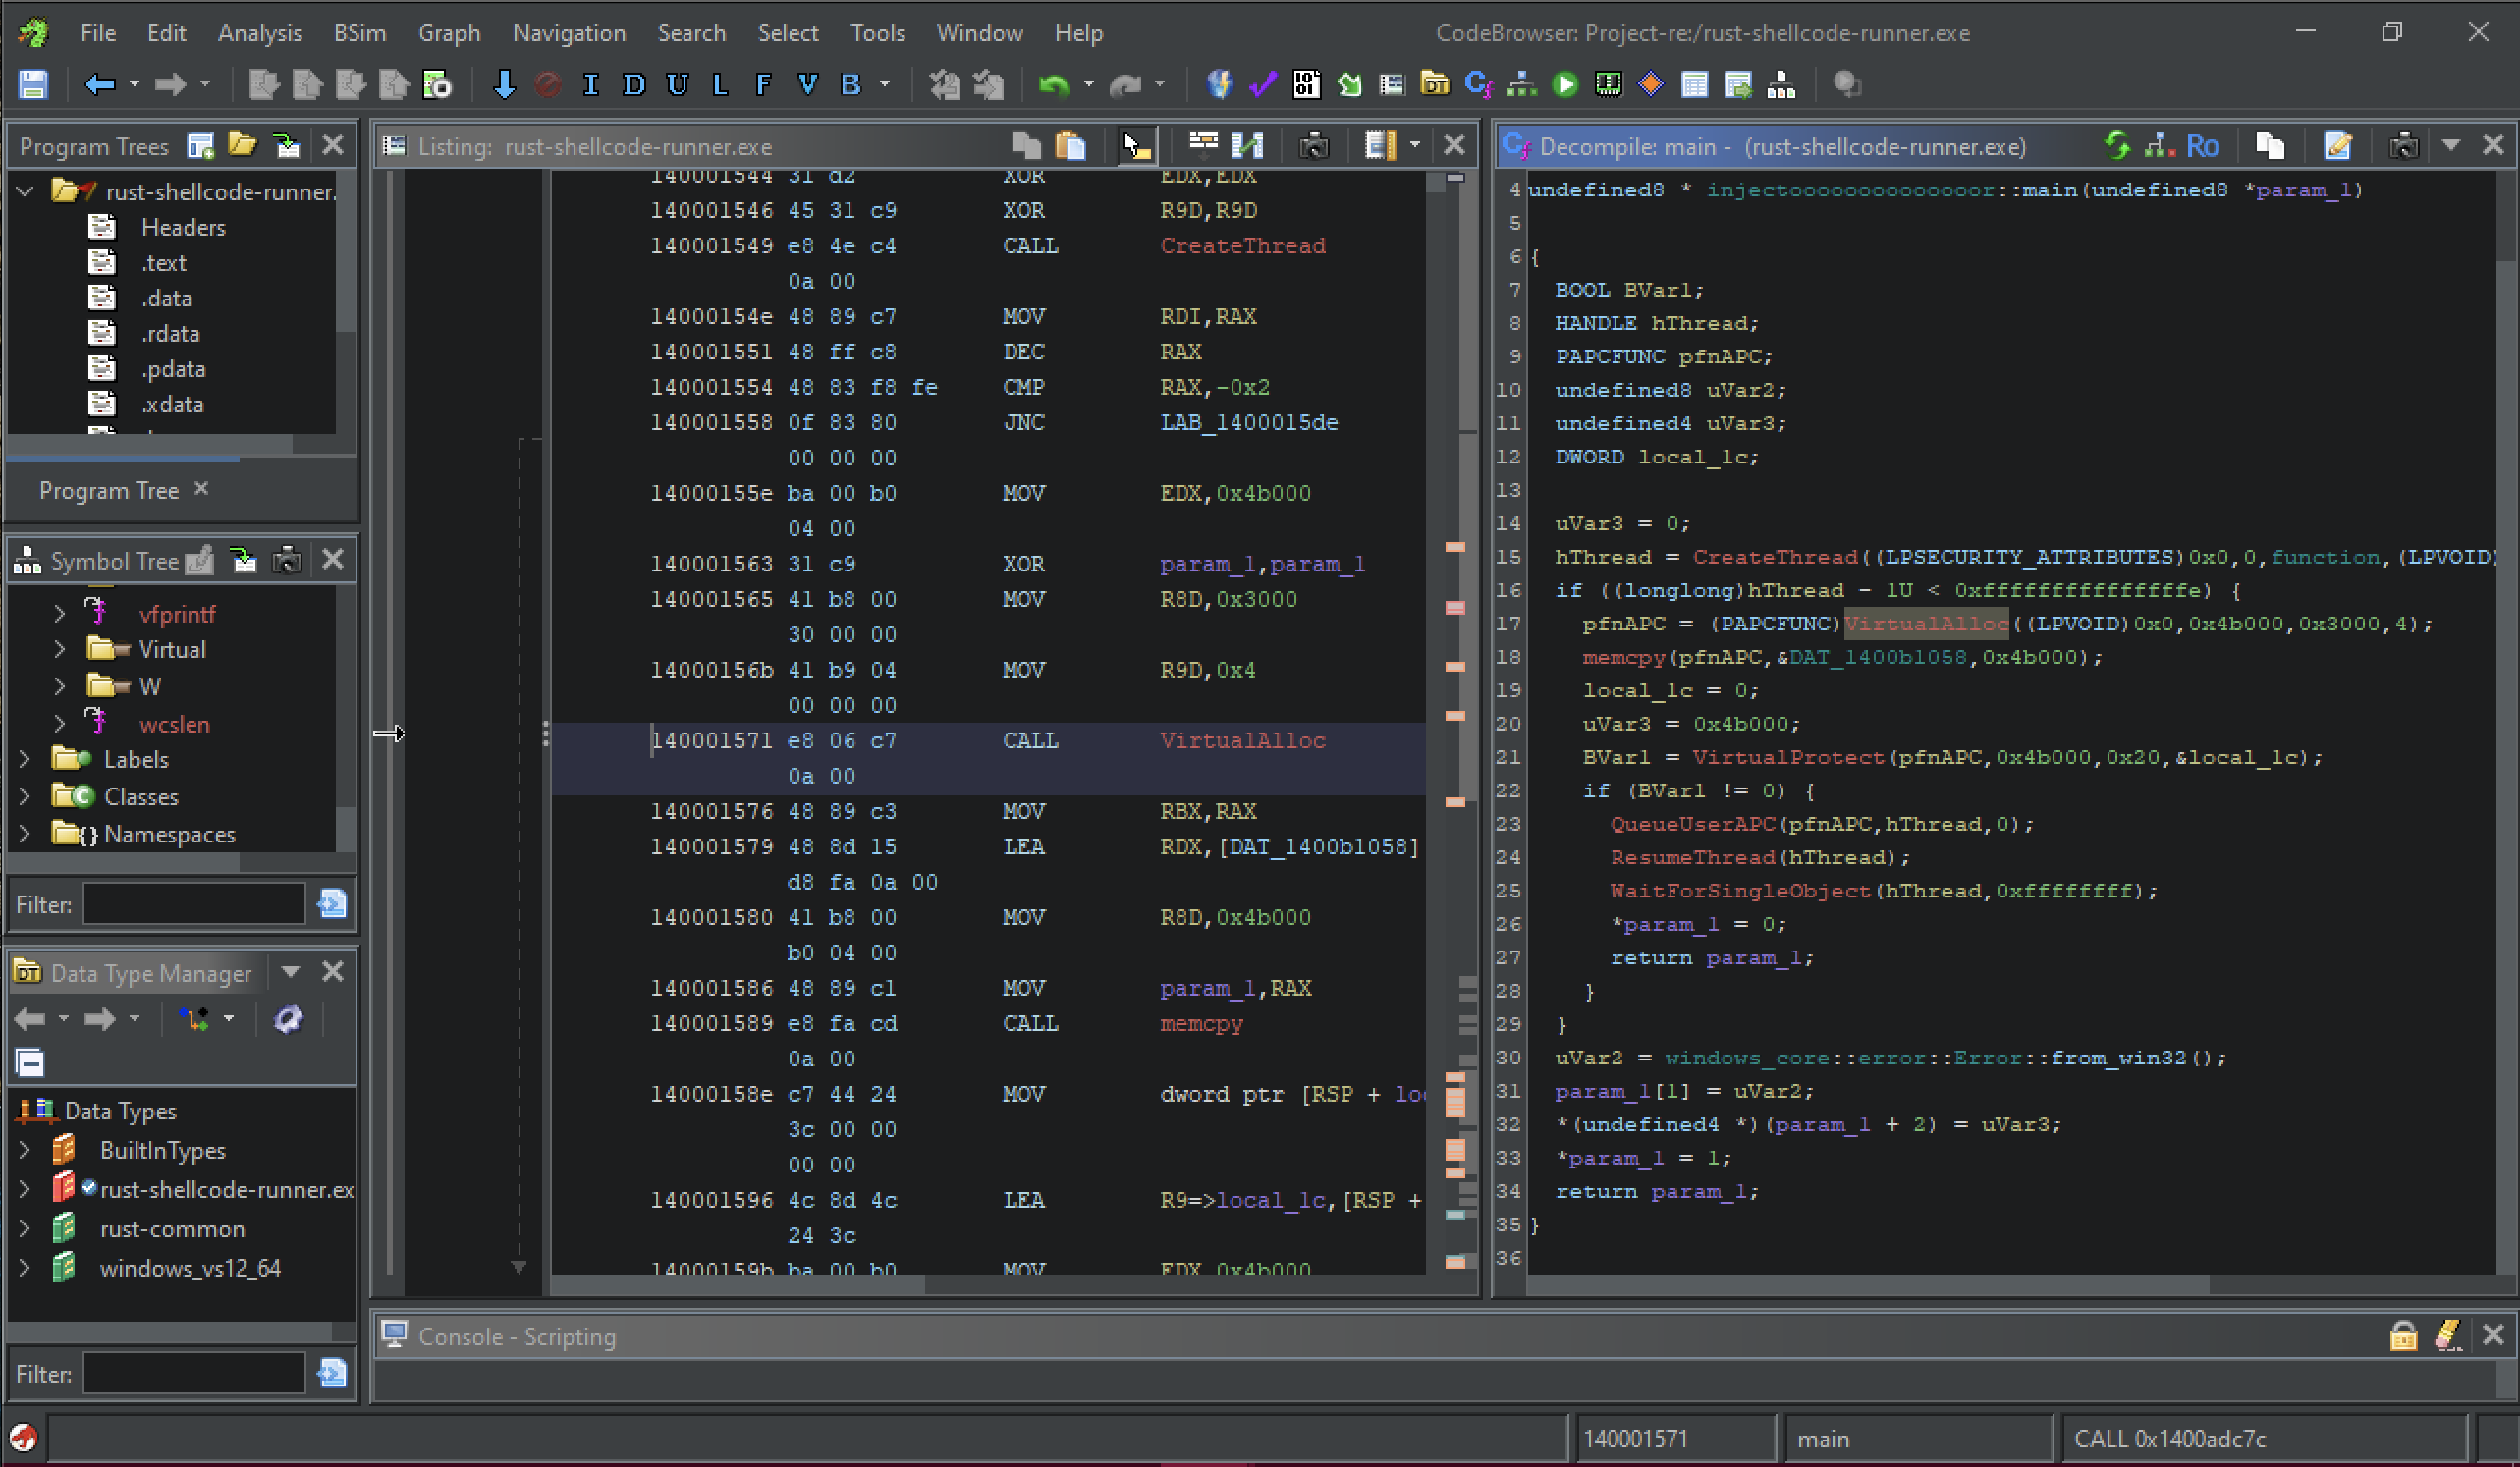Save the program with the floppy disk icon
This screenshot has height=1467, width=2520.
33,85
